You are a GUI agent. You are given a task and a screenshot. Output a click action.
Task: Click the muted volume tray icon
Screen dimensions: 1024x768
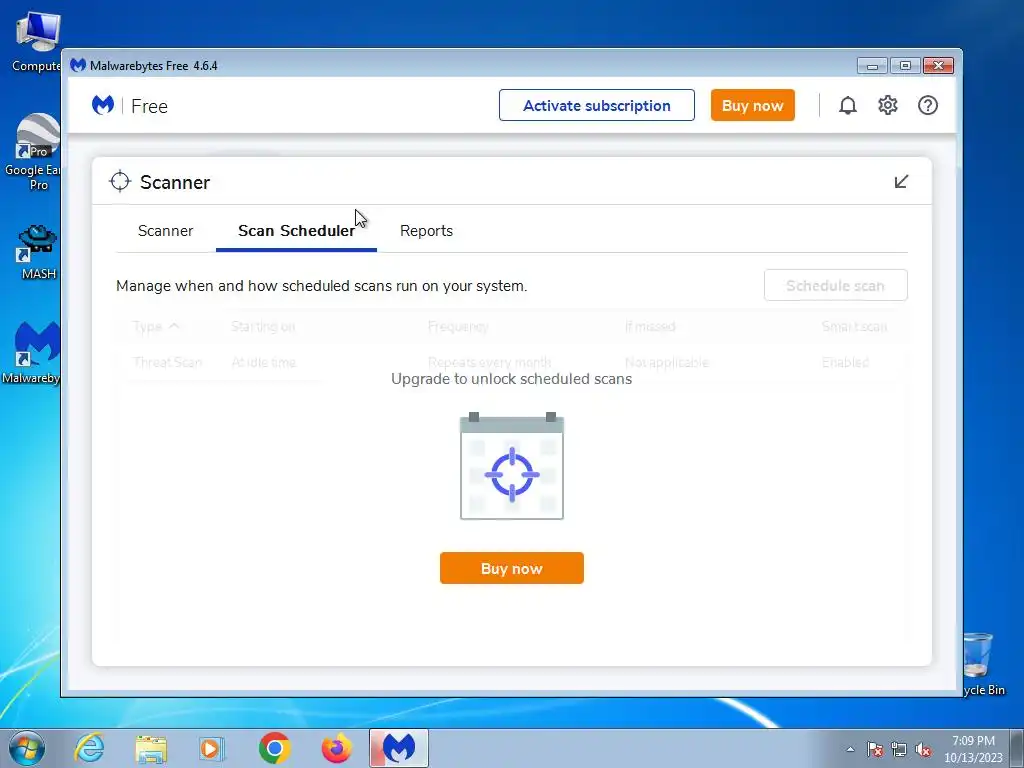[x=923, y=749]
